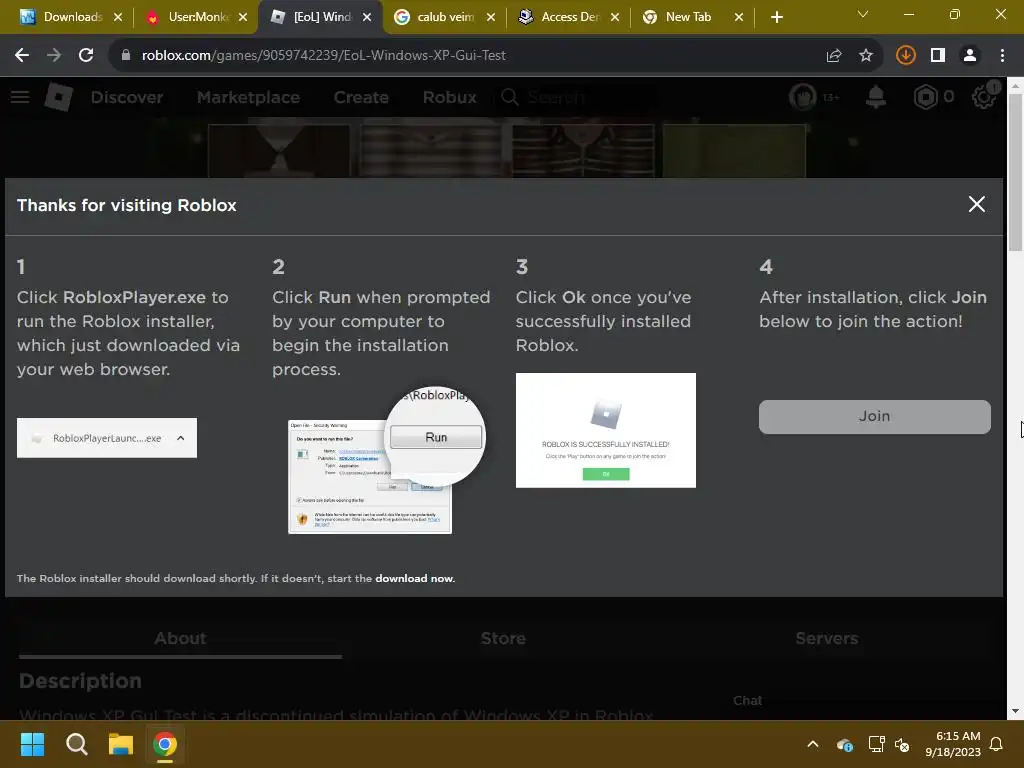Viewport: 1024px width, 768px height.
Task: Open the Chrome profile icon
Action: point(970,56)
